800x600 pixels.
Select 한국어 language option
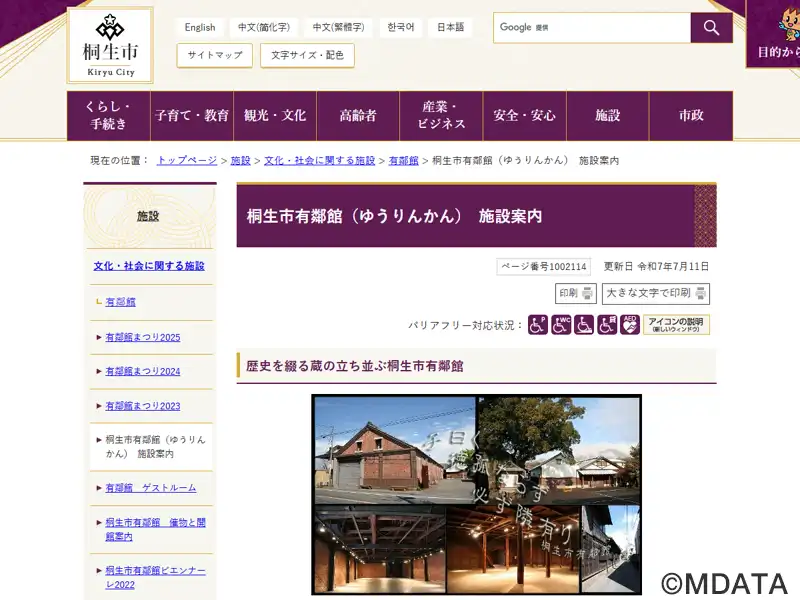click(x=403, y=28)
